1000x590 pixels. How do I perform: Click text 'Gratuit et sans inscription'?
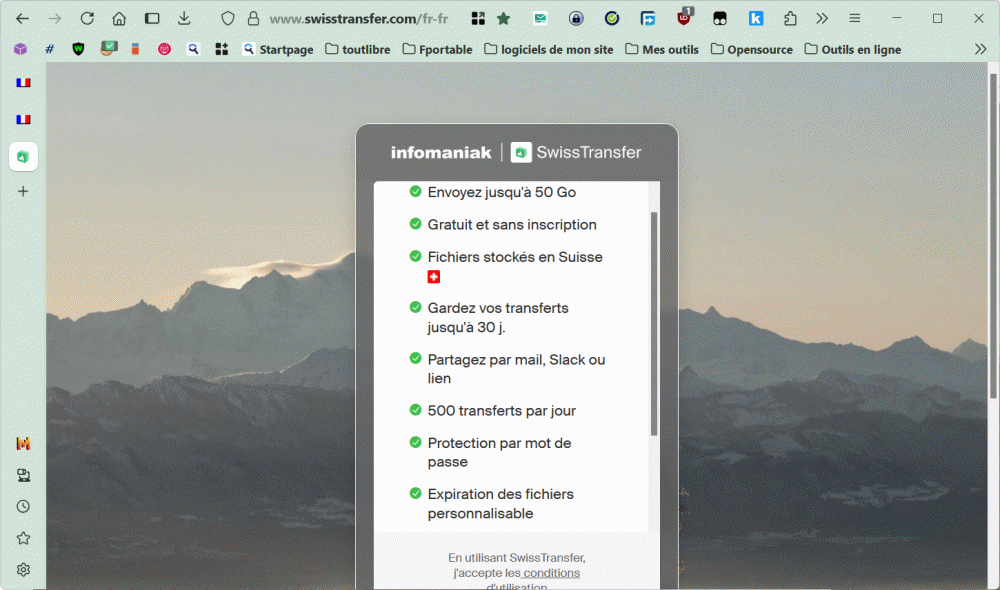[512, 225]
